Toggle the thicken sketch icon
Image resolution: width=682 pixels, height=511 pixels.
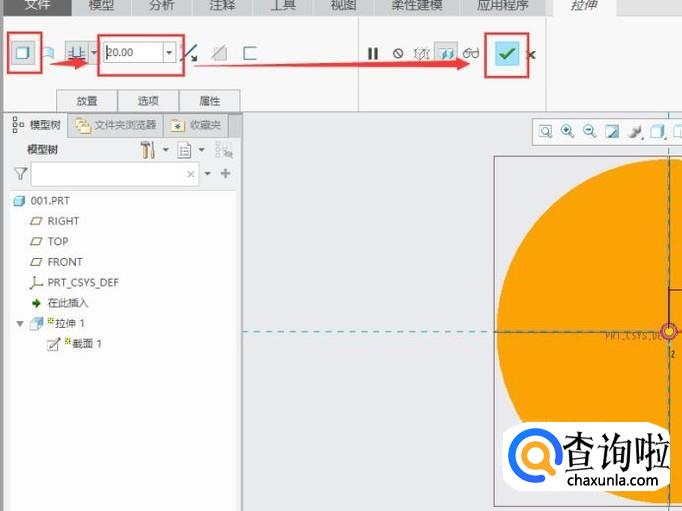pos(250,53)
